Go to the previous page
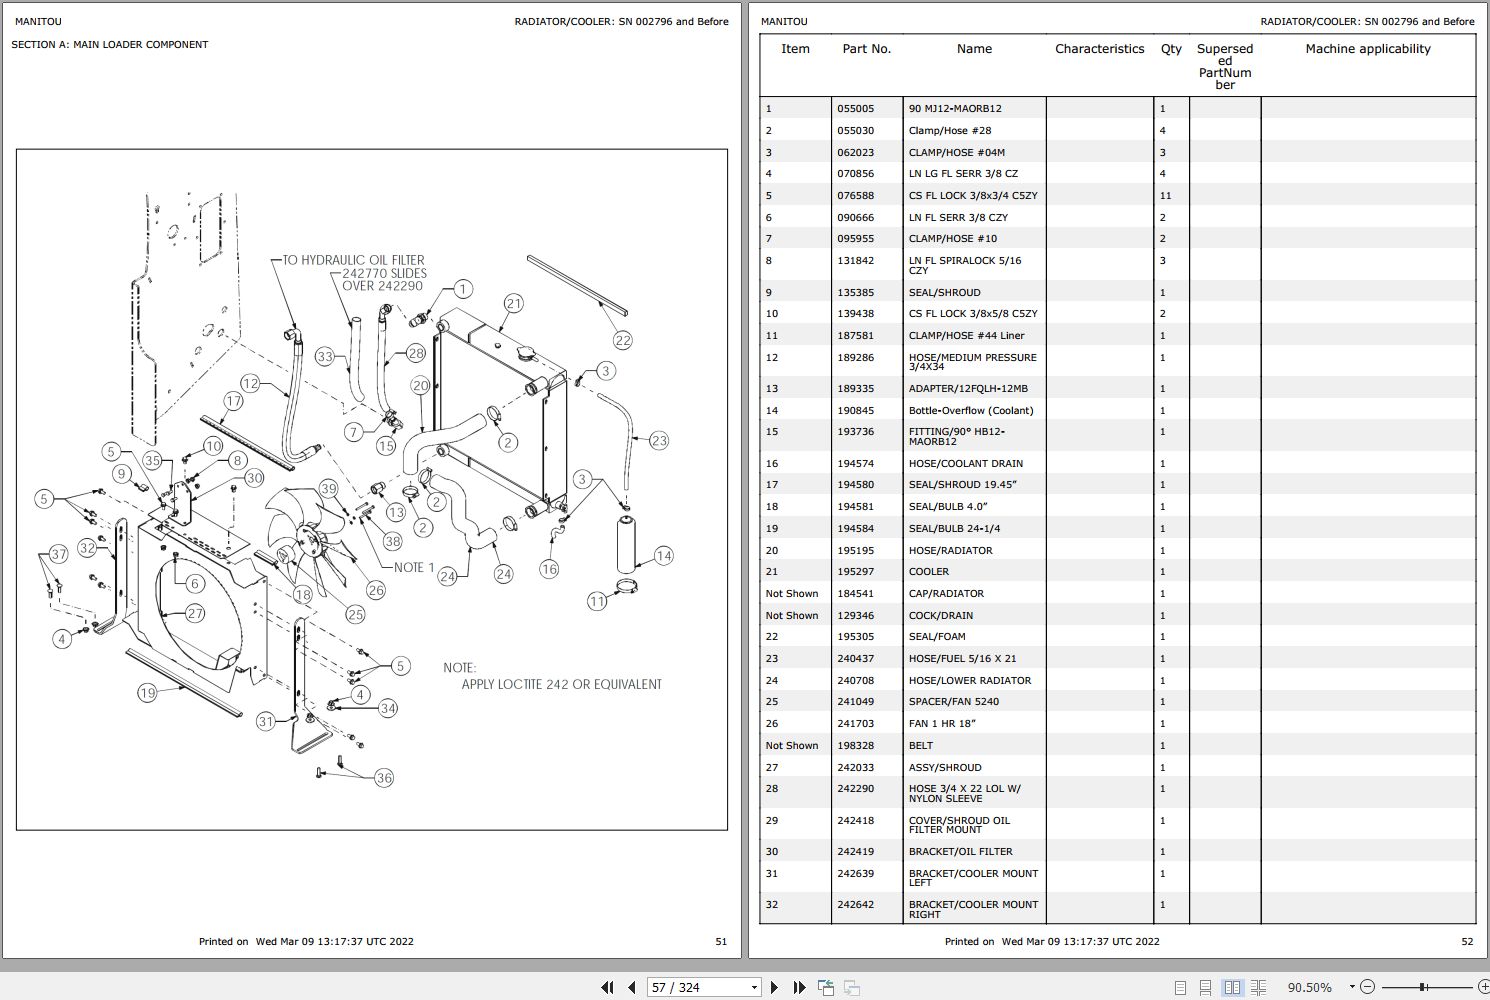Viewport: 1490px width, 1000px height. pos(632,987)
